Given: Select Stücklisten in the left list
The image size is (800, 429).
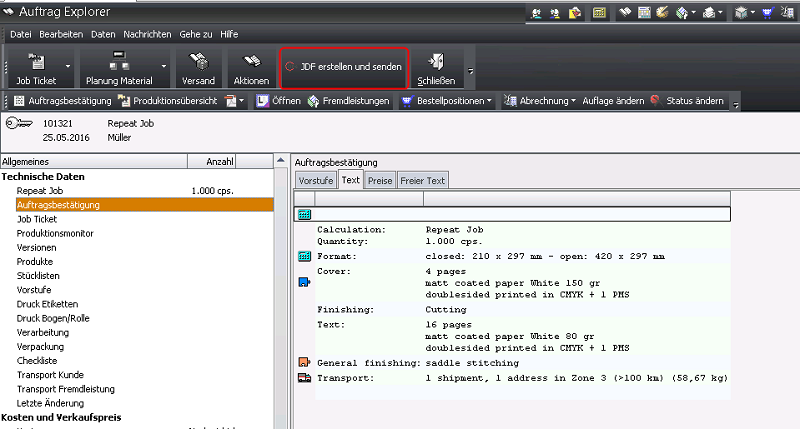Looking at the screenshot, I should 39,274.
